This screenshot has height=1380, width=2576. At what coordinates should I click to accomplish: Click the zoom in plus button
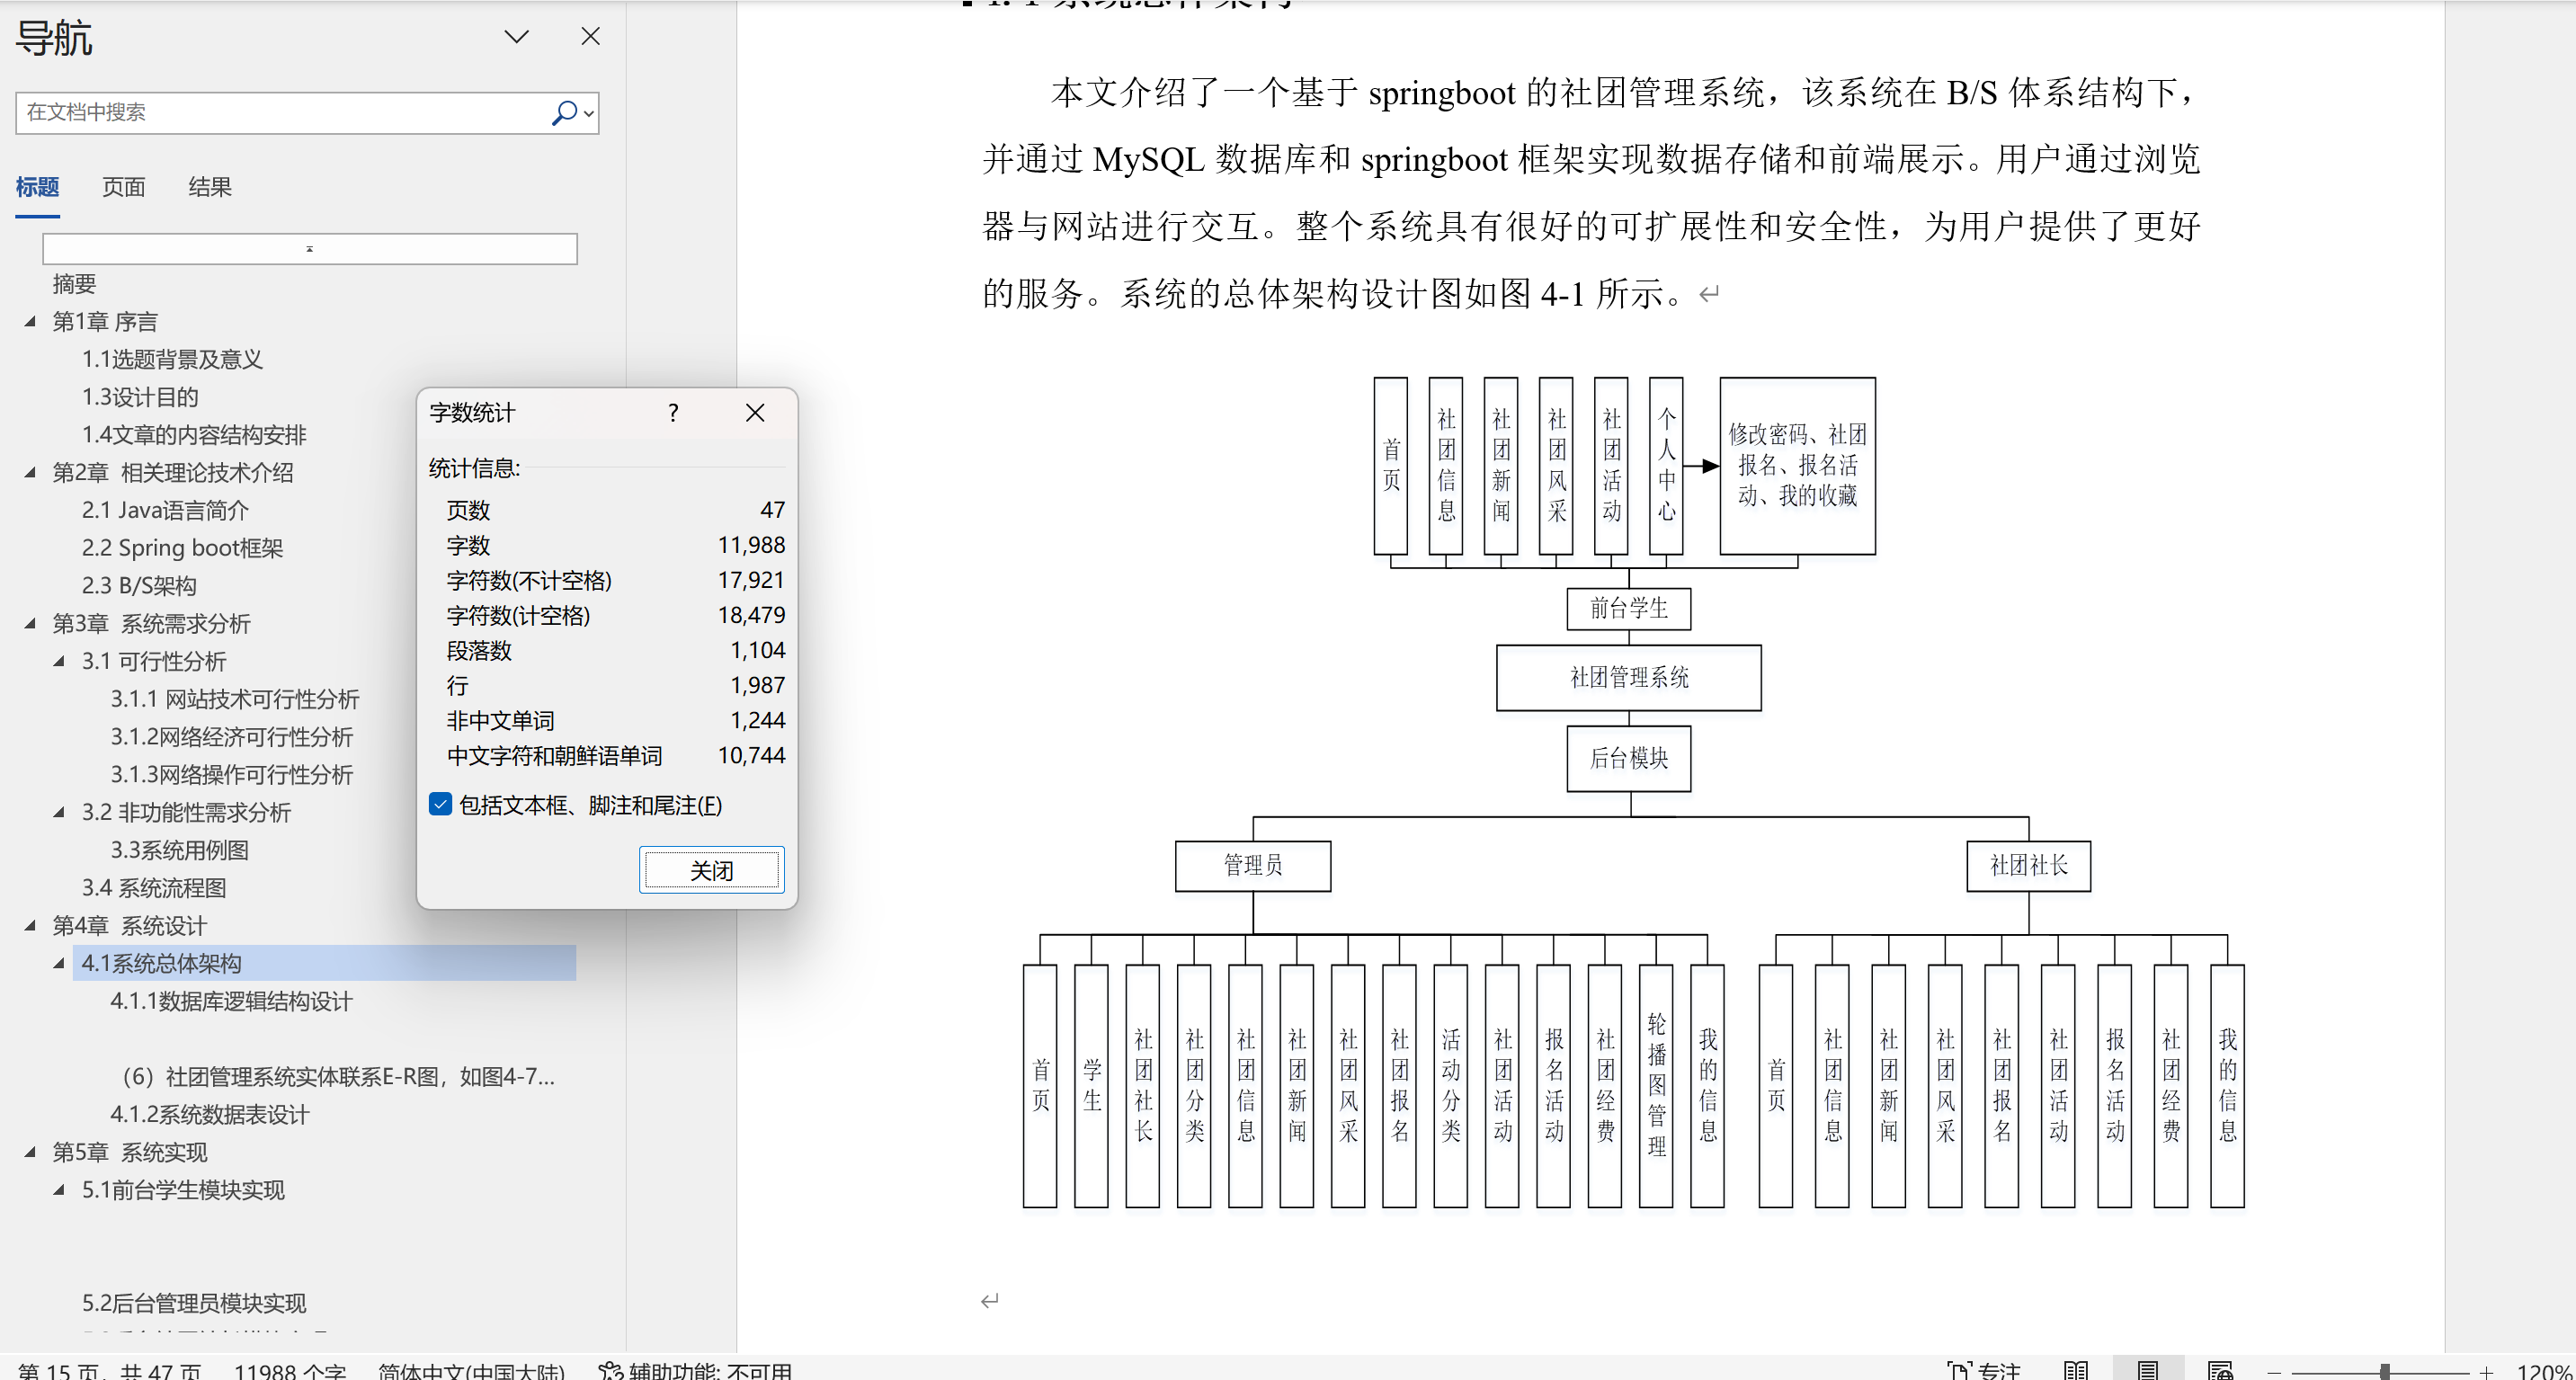tap(2486, 1372)
